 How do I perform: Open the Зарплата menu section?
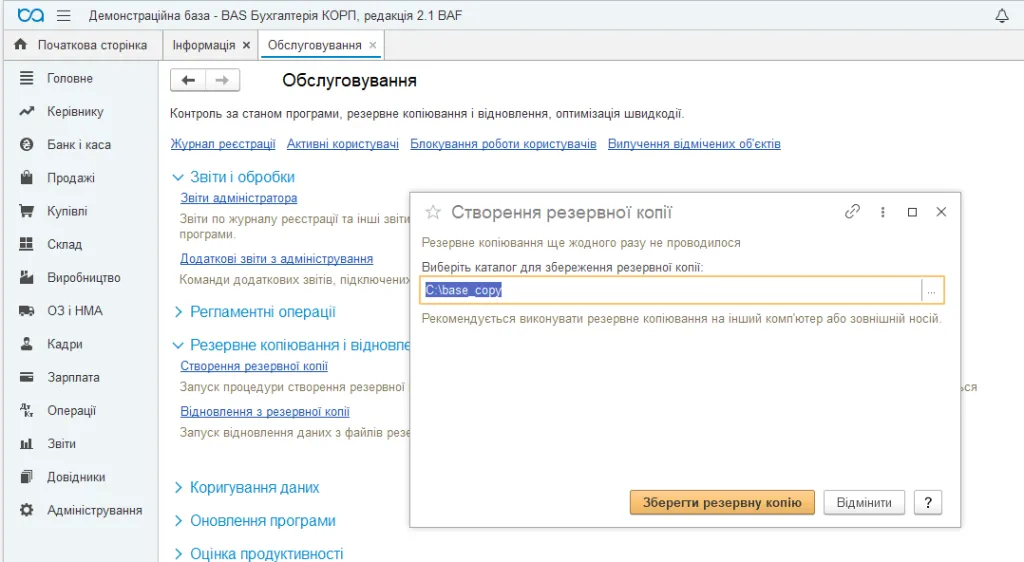73,377
